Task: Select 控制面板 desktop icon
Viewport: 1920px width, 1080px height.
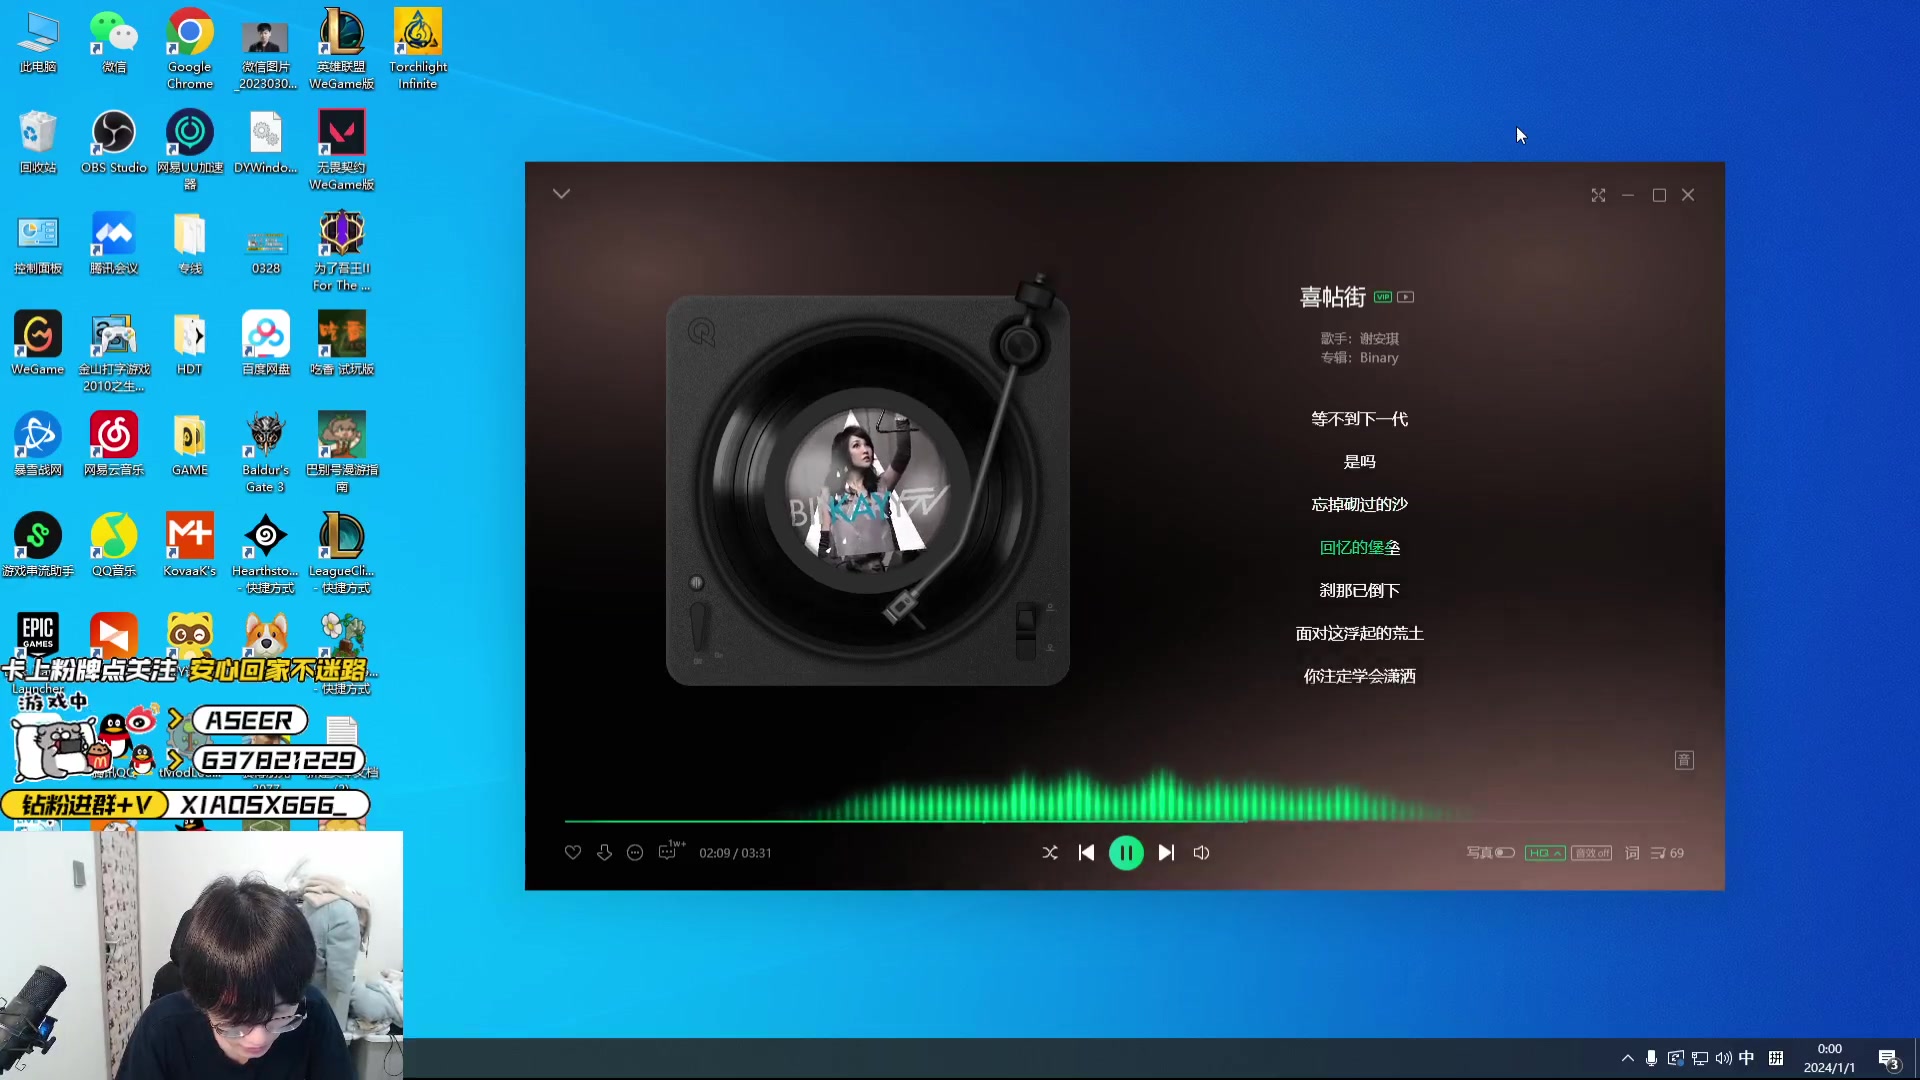Action: [x=38, y=242]
